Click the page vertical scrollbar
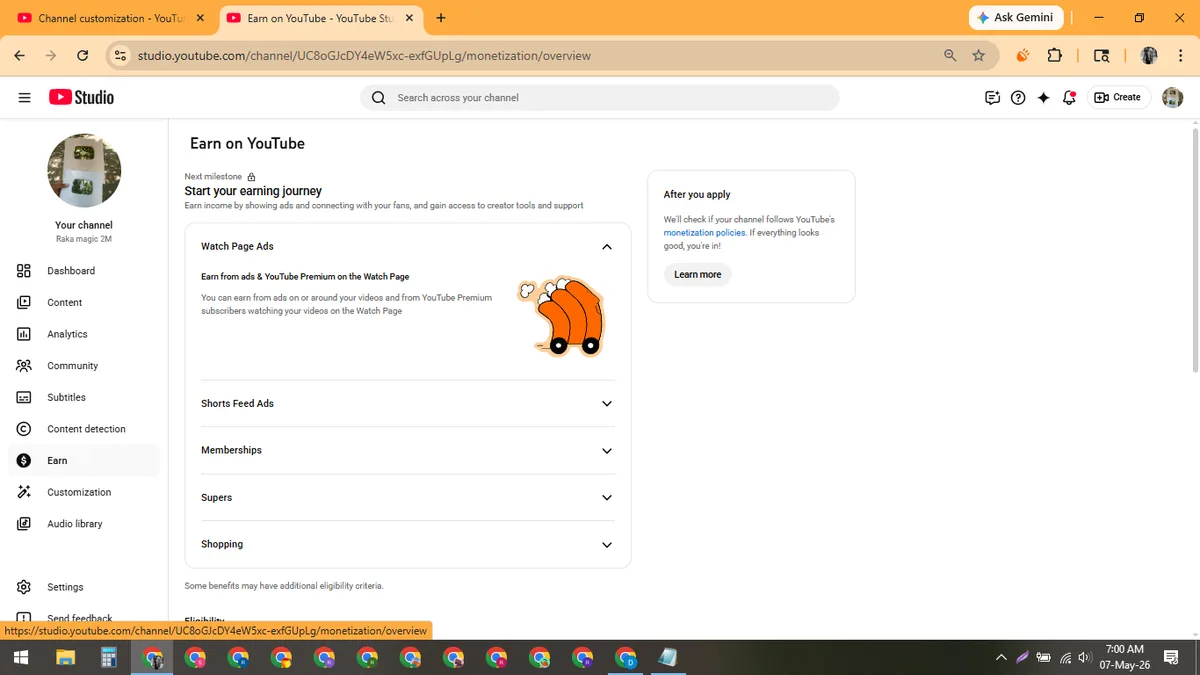This screenshot has width=1200, height=675. point(1195,250)
